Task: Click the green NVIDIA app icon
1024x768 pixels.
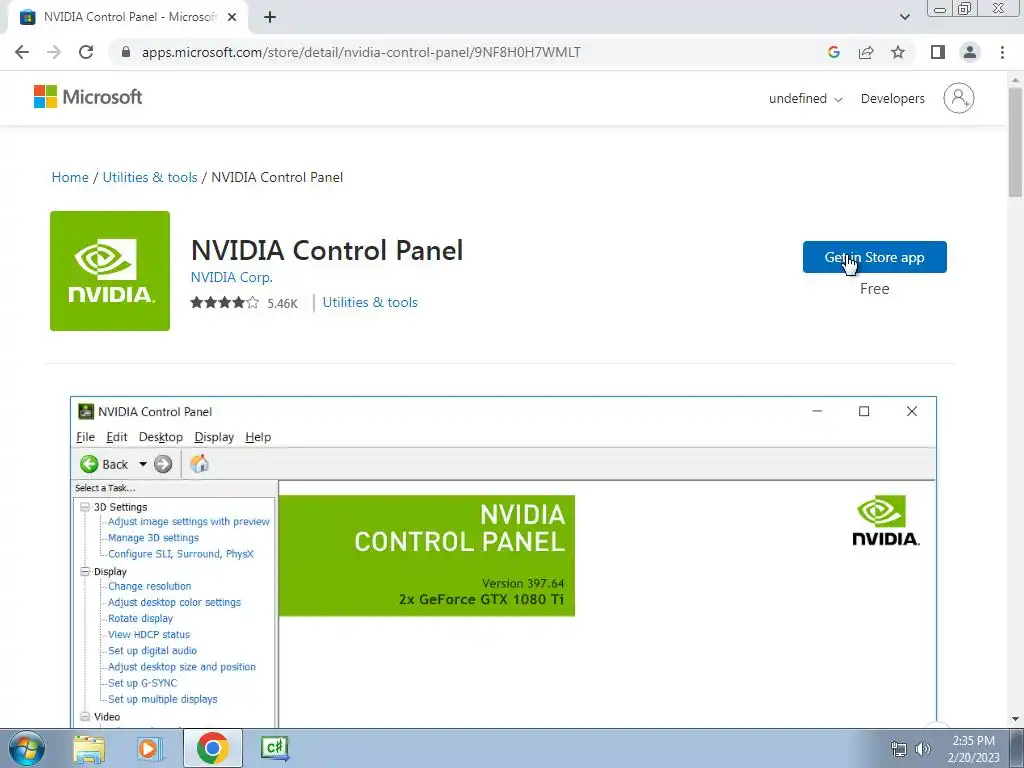Action: coord(110,270)
